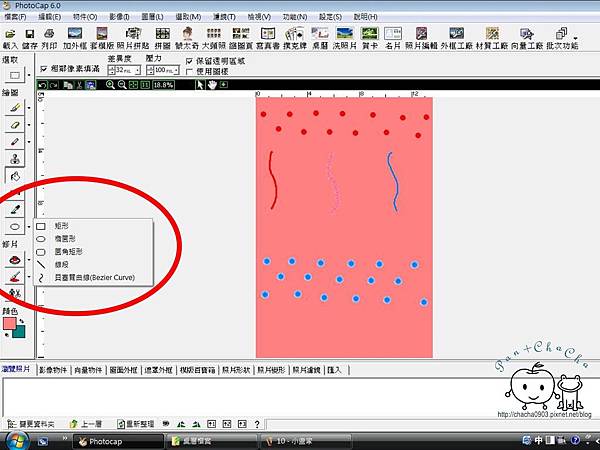
Task: Open the 批次功能 (Batch) tool
Action: [562, 38]
